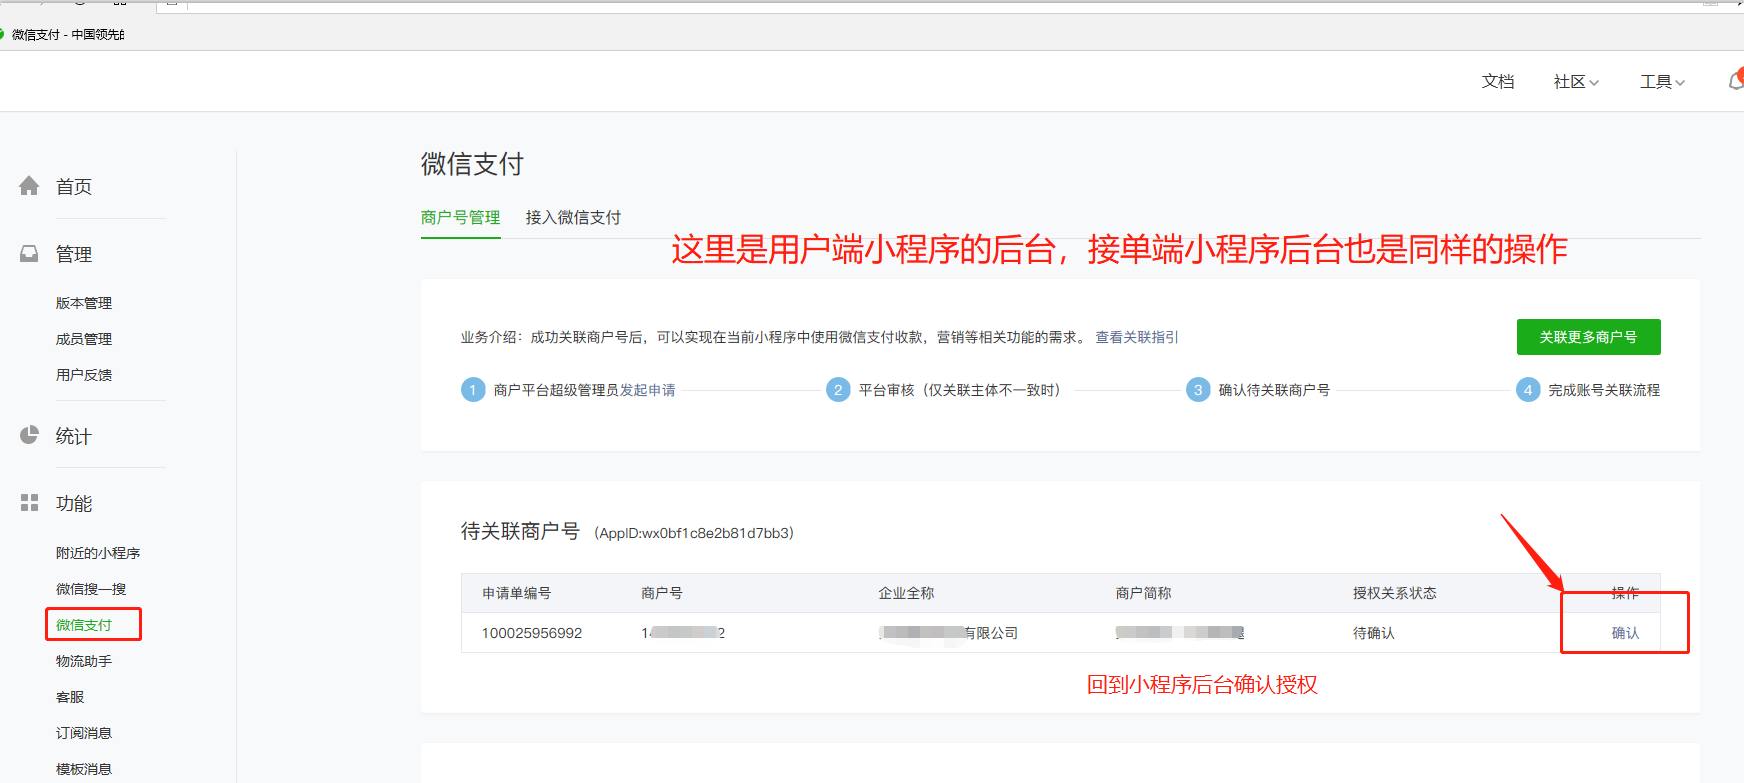Click the 商户简称 column header
The width and height of the screenshot is (1744, 783).
(1143, 593)
